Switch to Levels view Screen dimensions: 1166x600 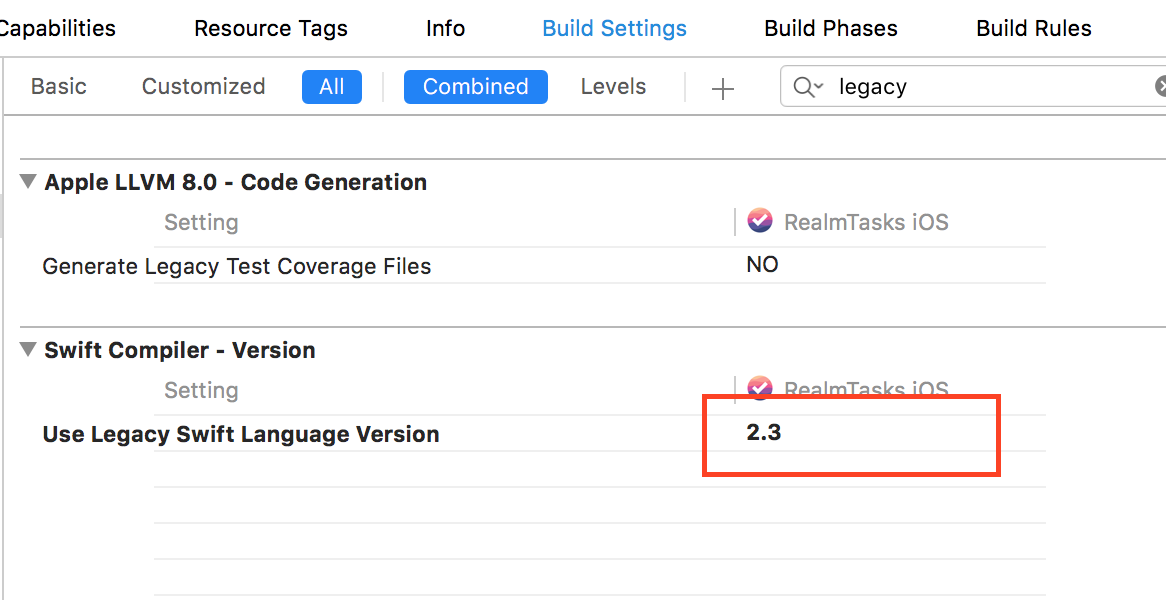point(613,87)
